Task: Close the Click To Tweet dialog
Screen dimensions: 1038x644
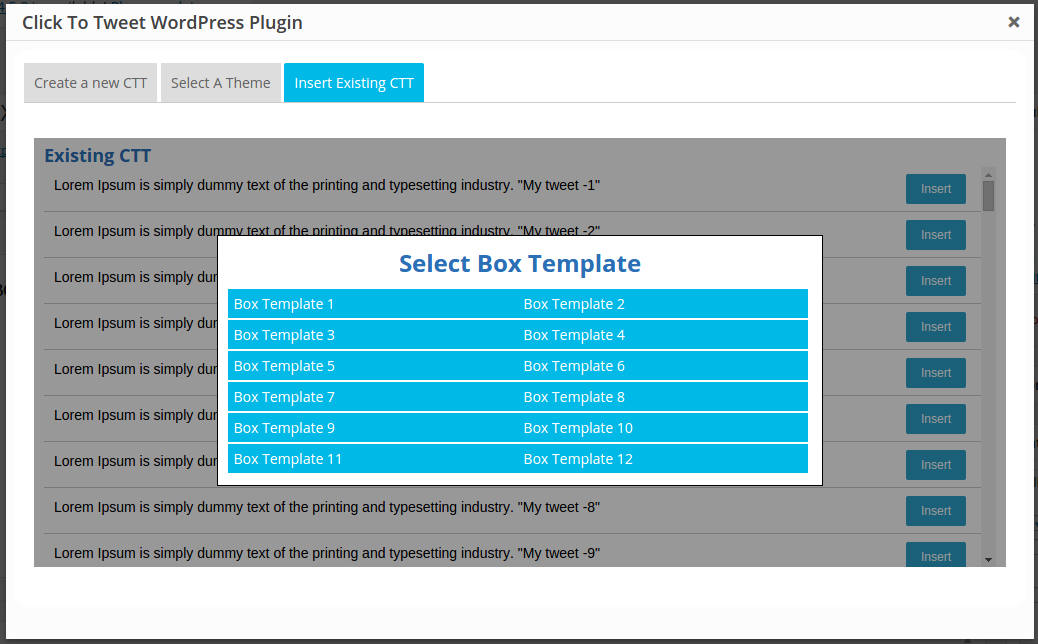Action: coord(1014,21)
